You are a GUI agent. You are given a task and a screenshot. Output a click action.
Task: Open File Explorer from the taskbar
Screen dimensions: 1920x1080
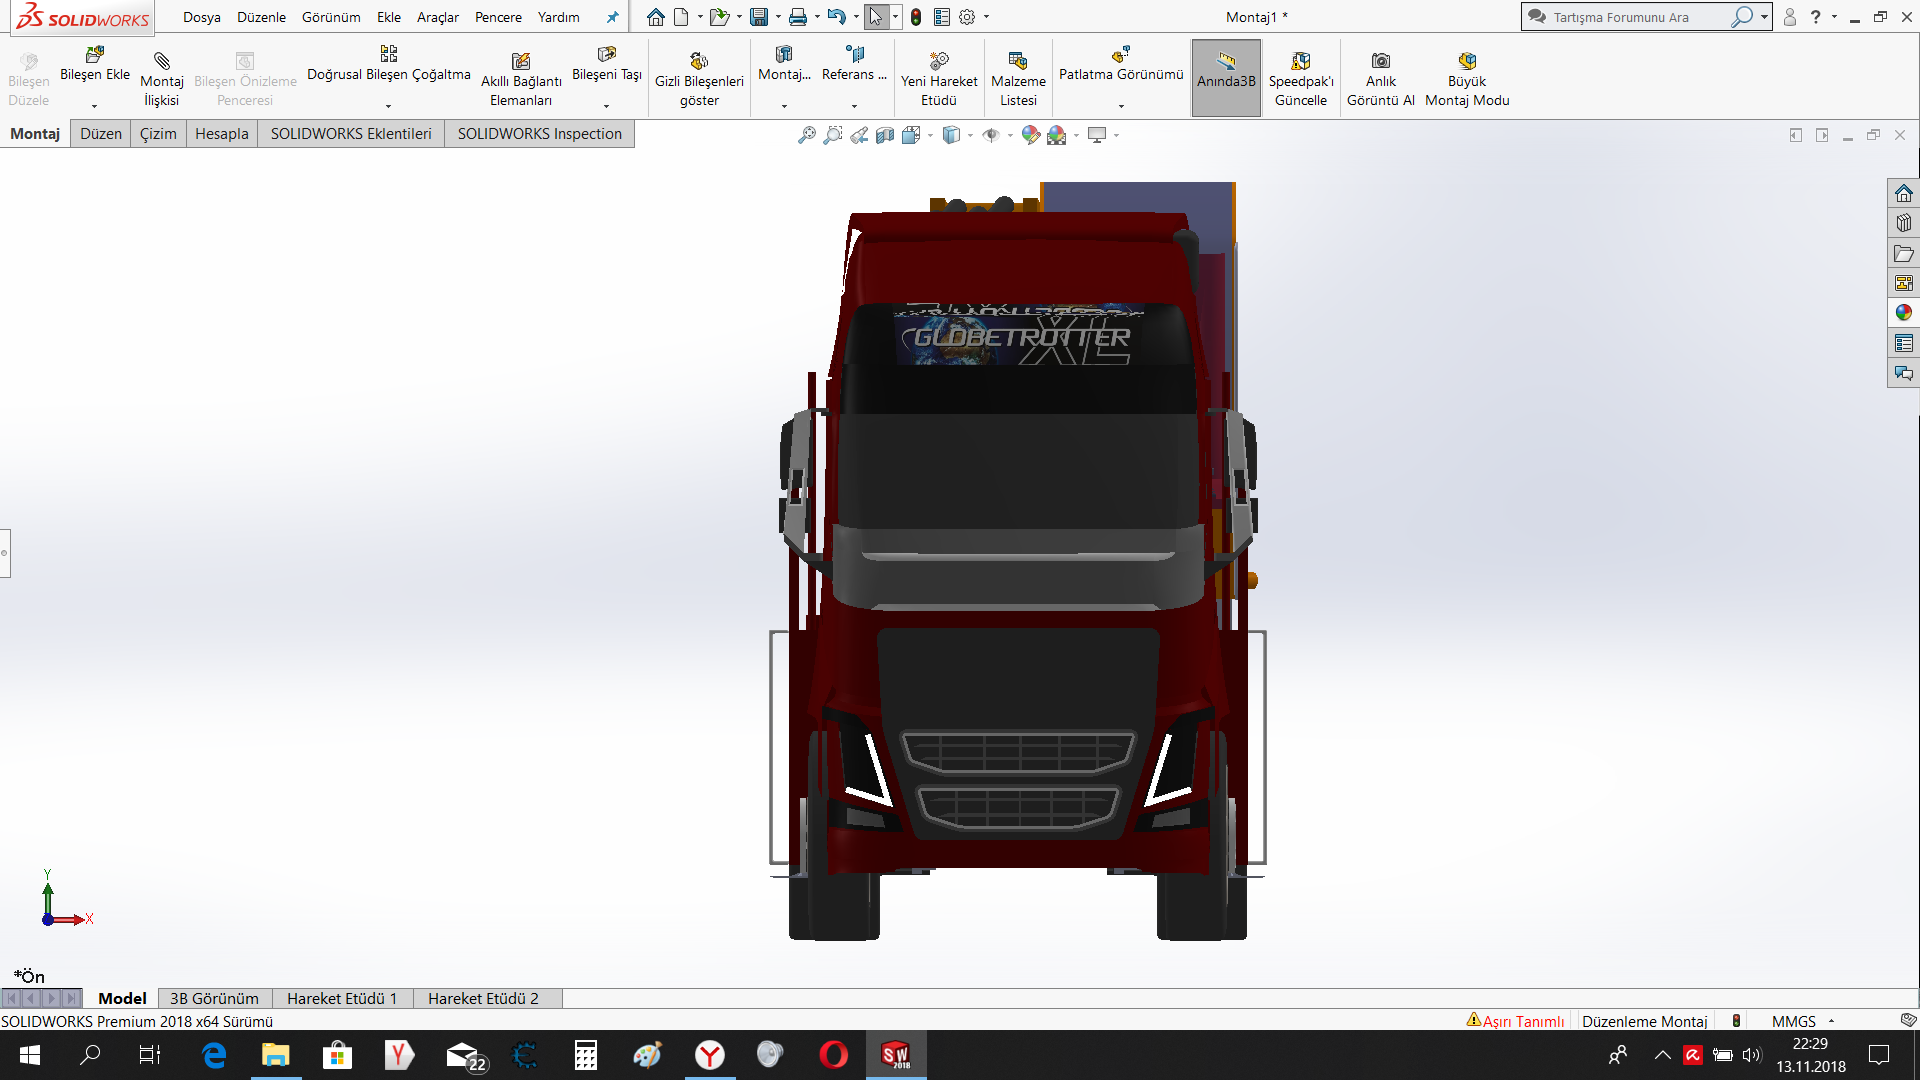[x=275, y=1055]
